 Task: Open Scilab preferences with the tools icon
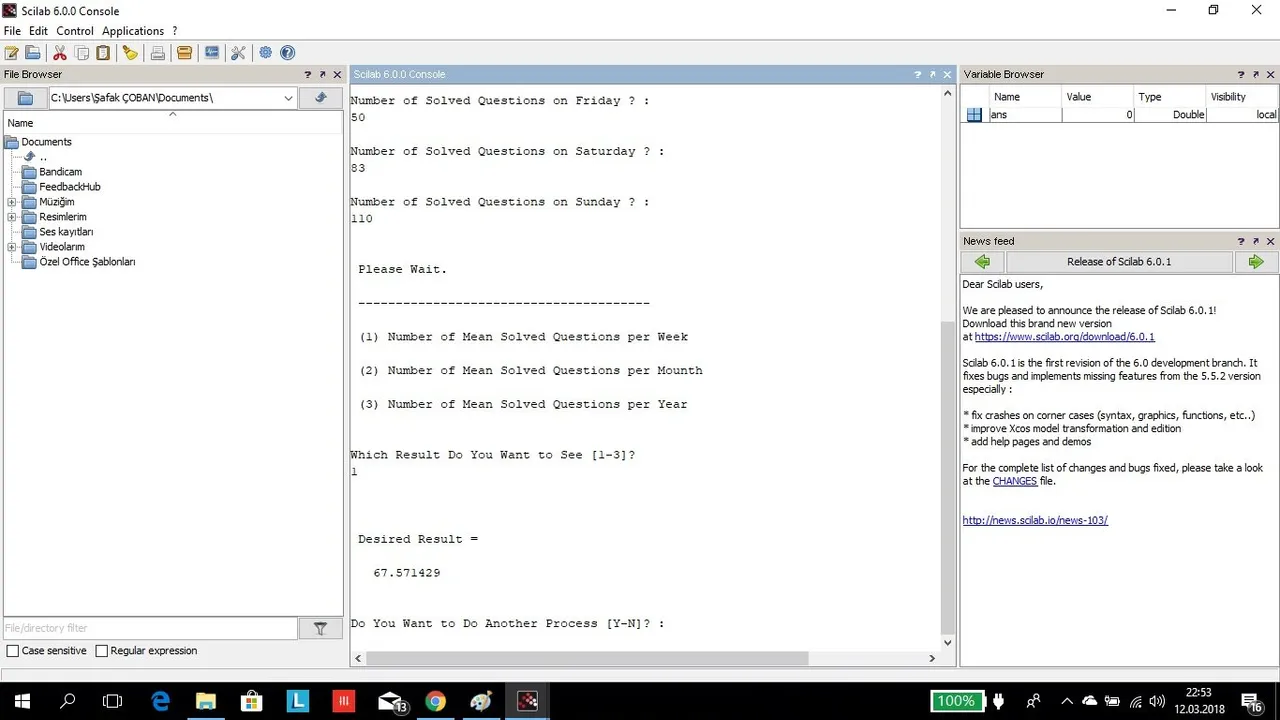click(238, 53)
